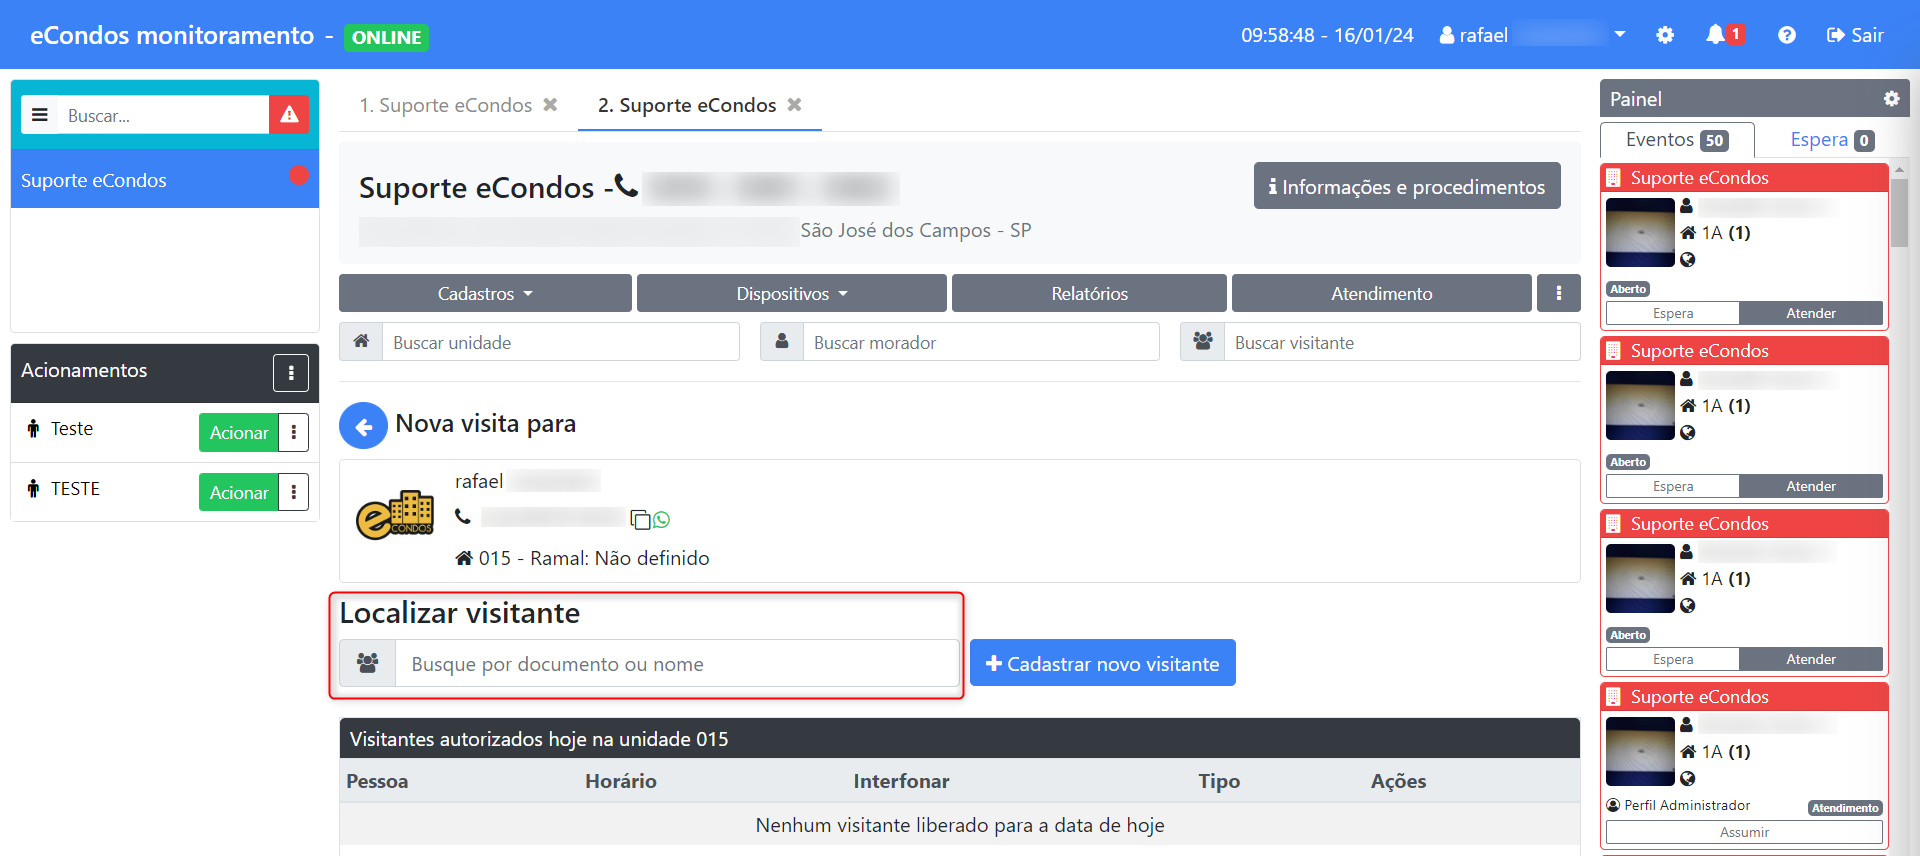The image size is (1920, 856).
Task: Click Espera on second event card
Action: [1673, 486]
